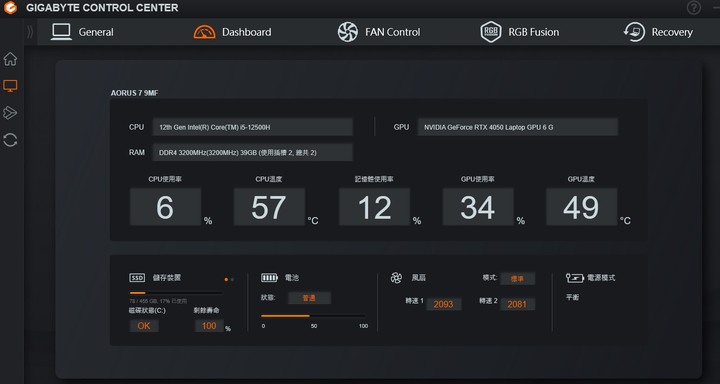This screenshot has width=720, height=384.
Task: Click the GPU model name field
Action: (x=518, y=127)
